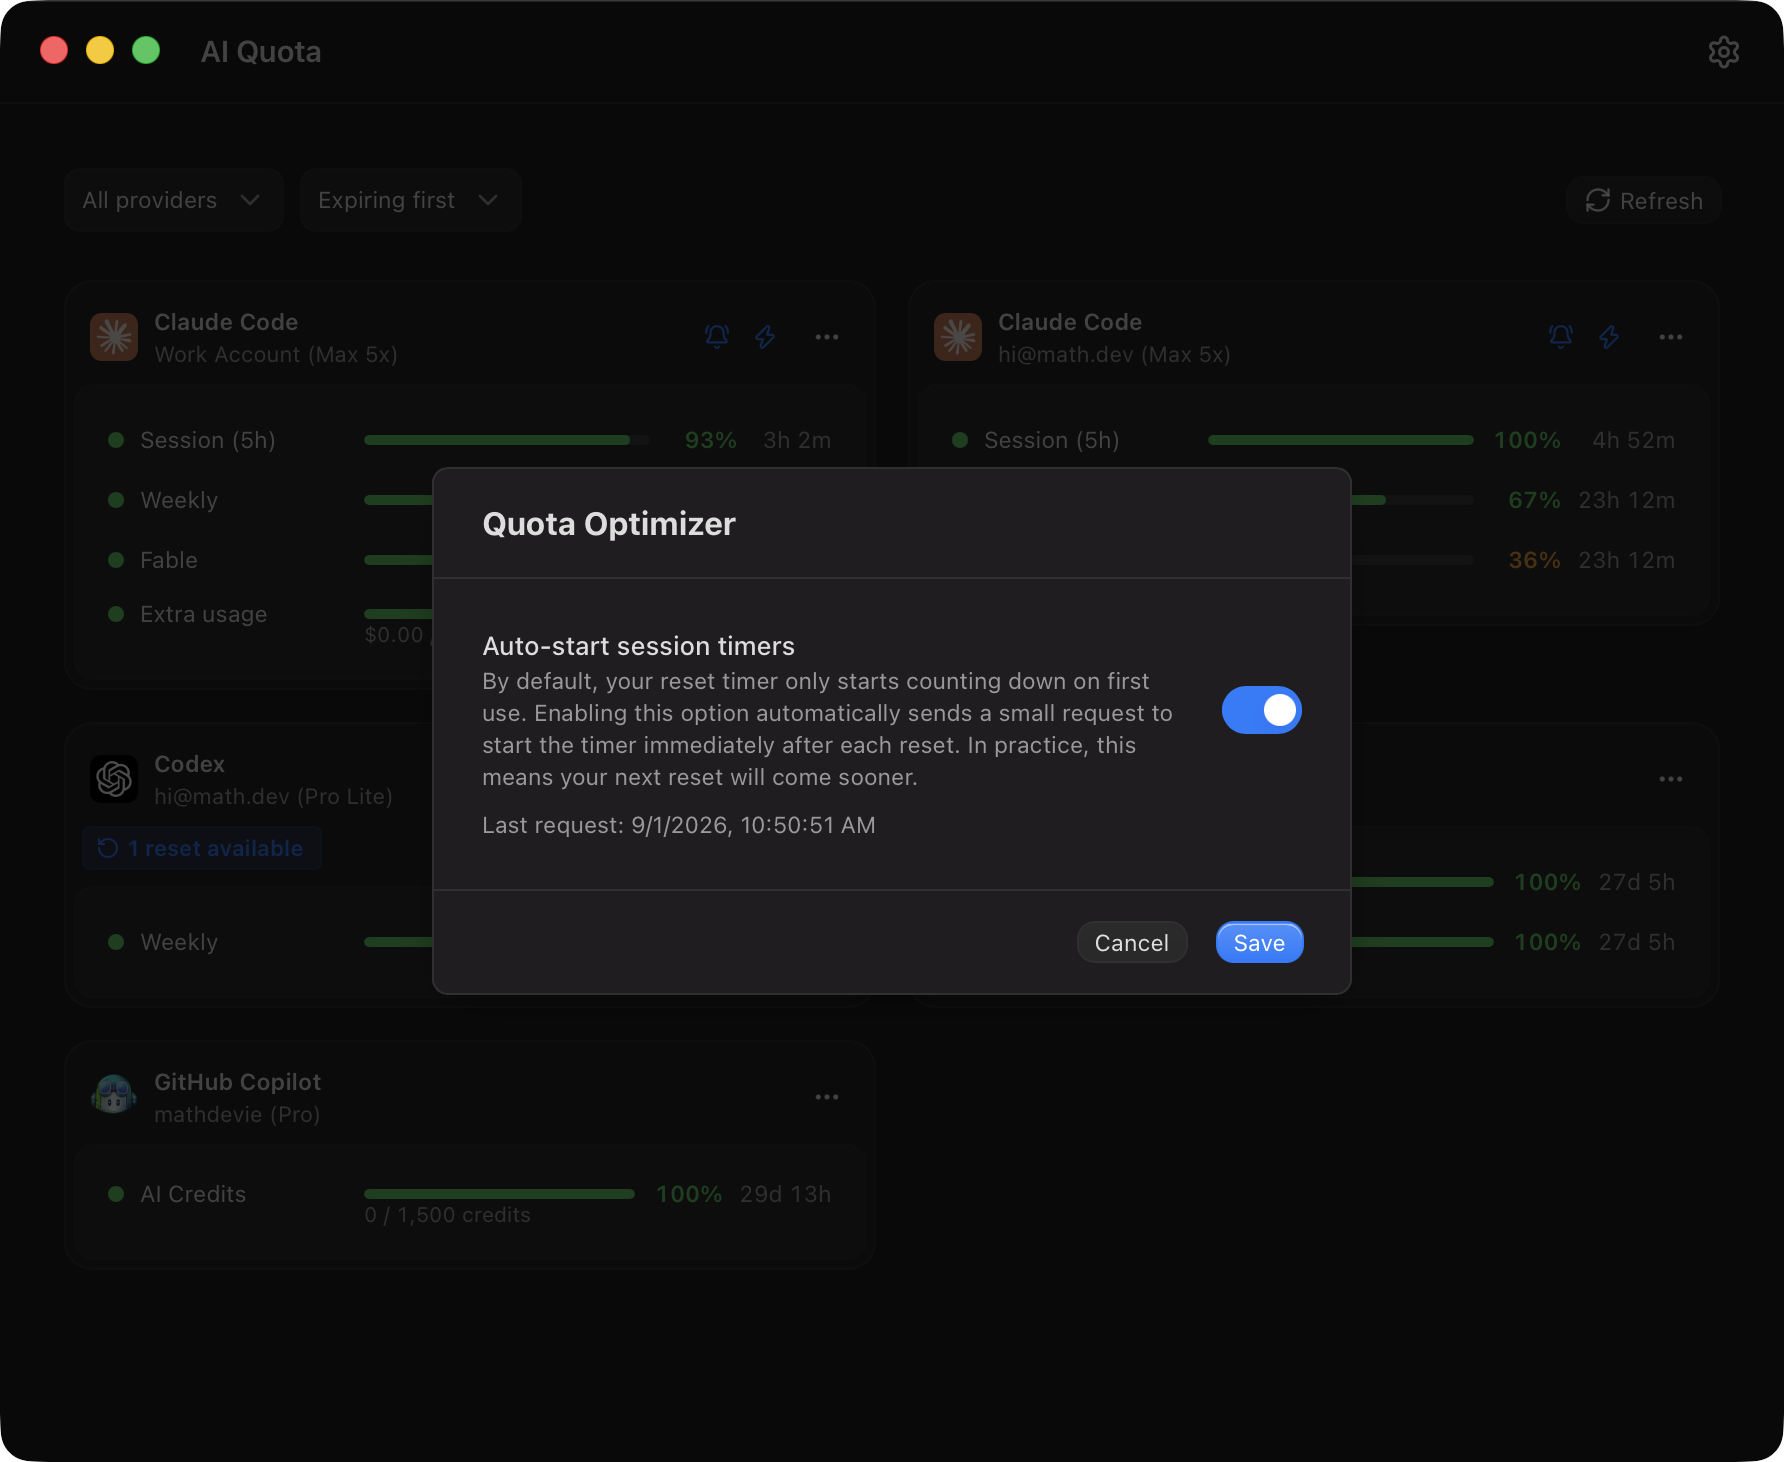Viewport: 1784px width, 1462px height.
Task: Minimize the window with the yellow button
Action: (100, 50)
